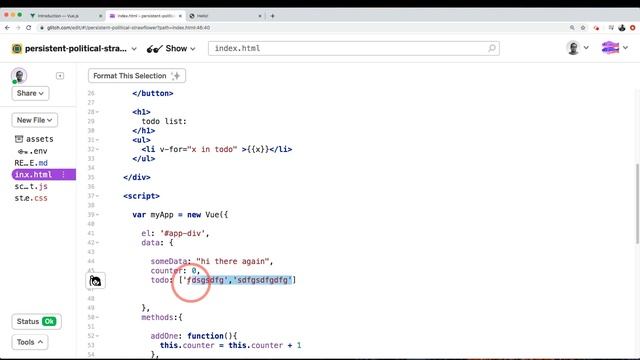640x360 pixels.
Task: Switch to the Introduction Vue.js browser tab
Action: pyautogui.click(x=65, y=16)
